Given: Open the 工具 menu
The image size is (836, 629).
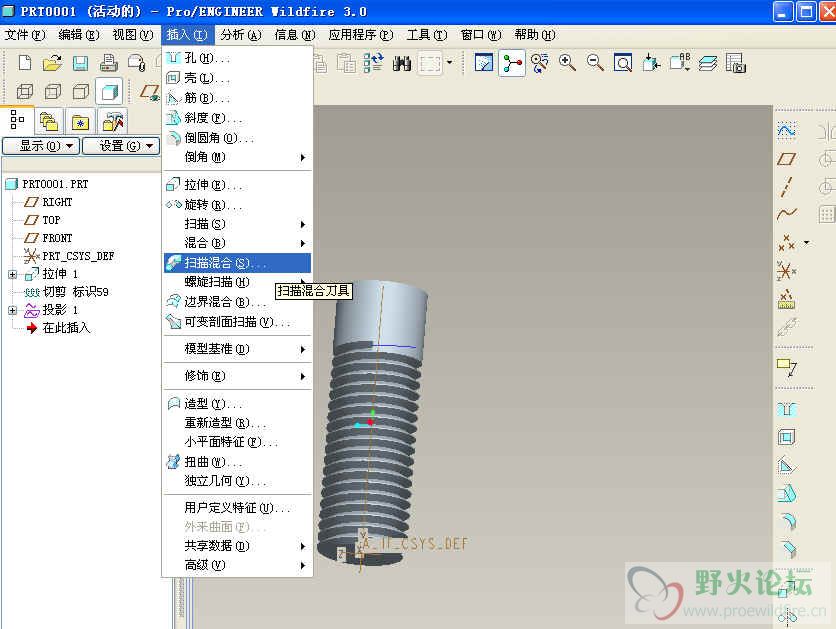Looking at the screenshot, I should coord(427,35).
